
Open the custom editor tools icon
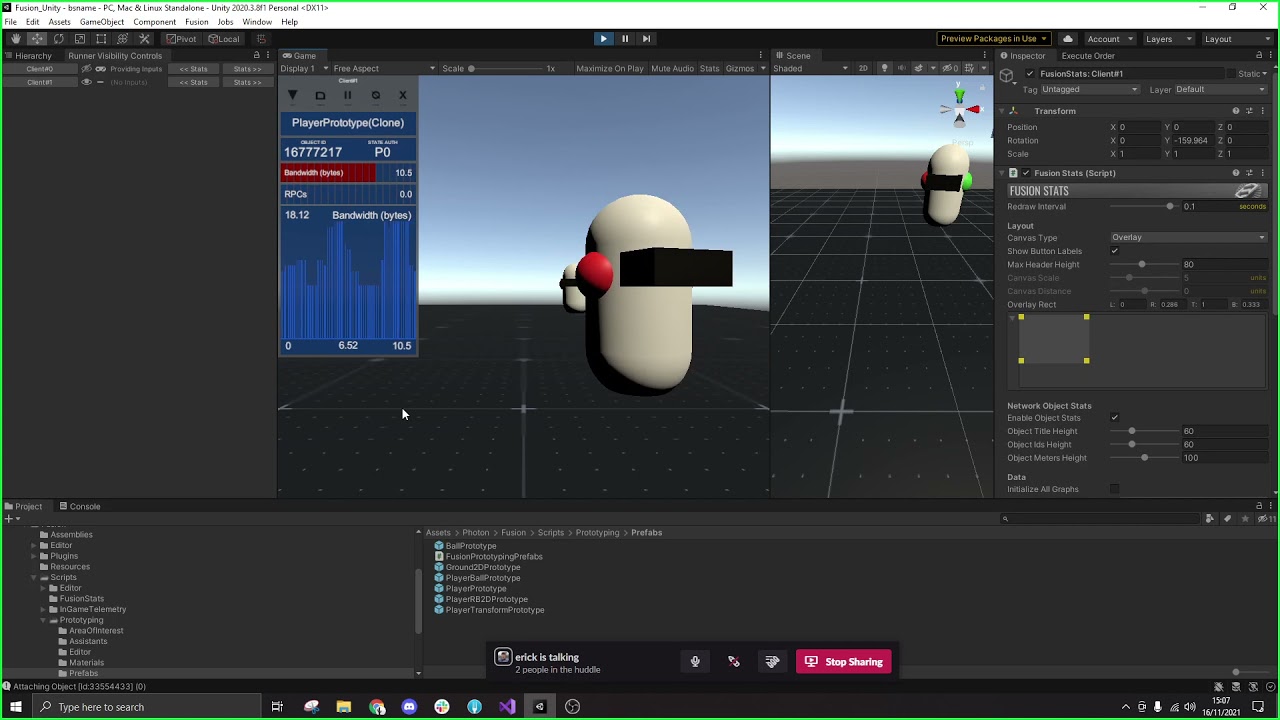click(x=144, y=39)
